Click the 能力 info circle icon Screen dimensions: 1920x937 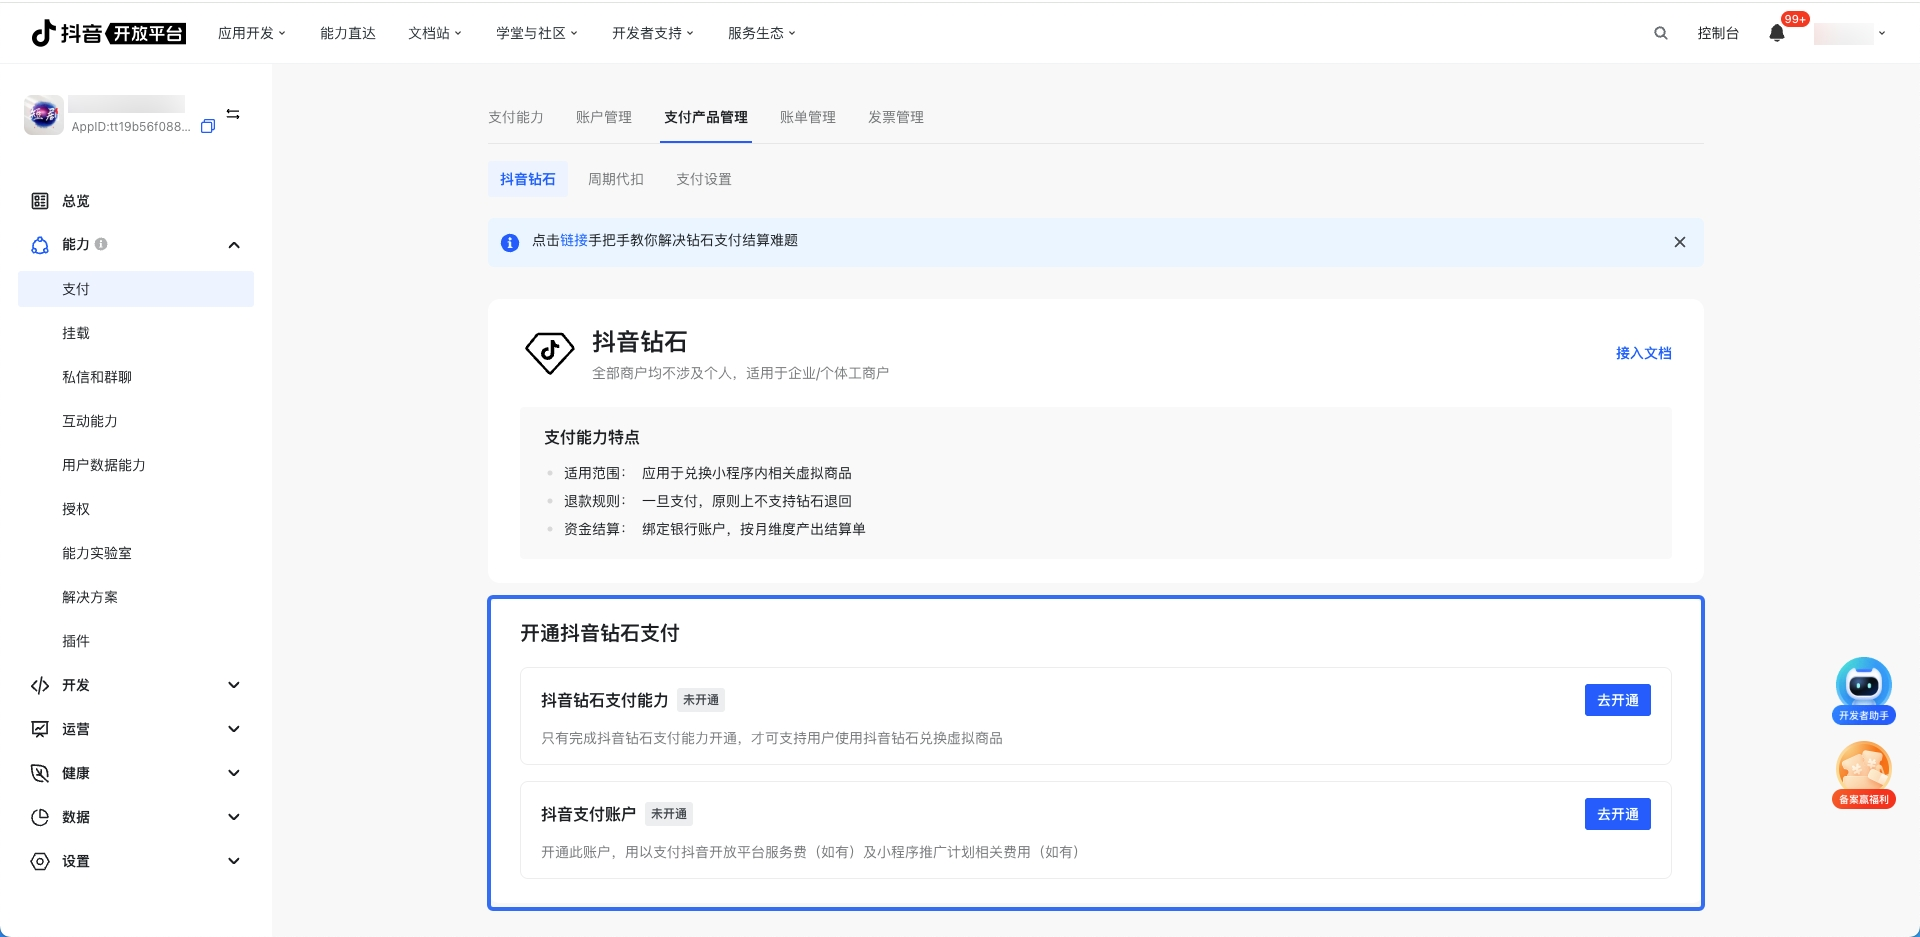point(101,244)
